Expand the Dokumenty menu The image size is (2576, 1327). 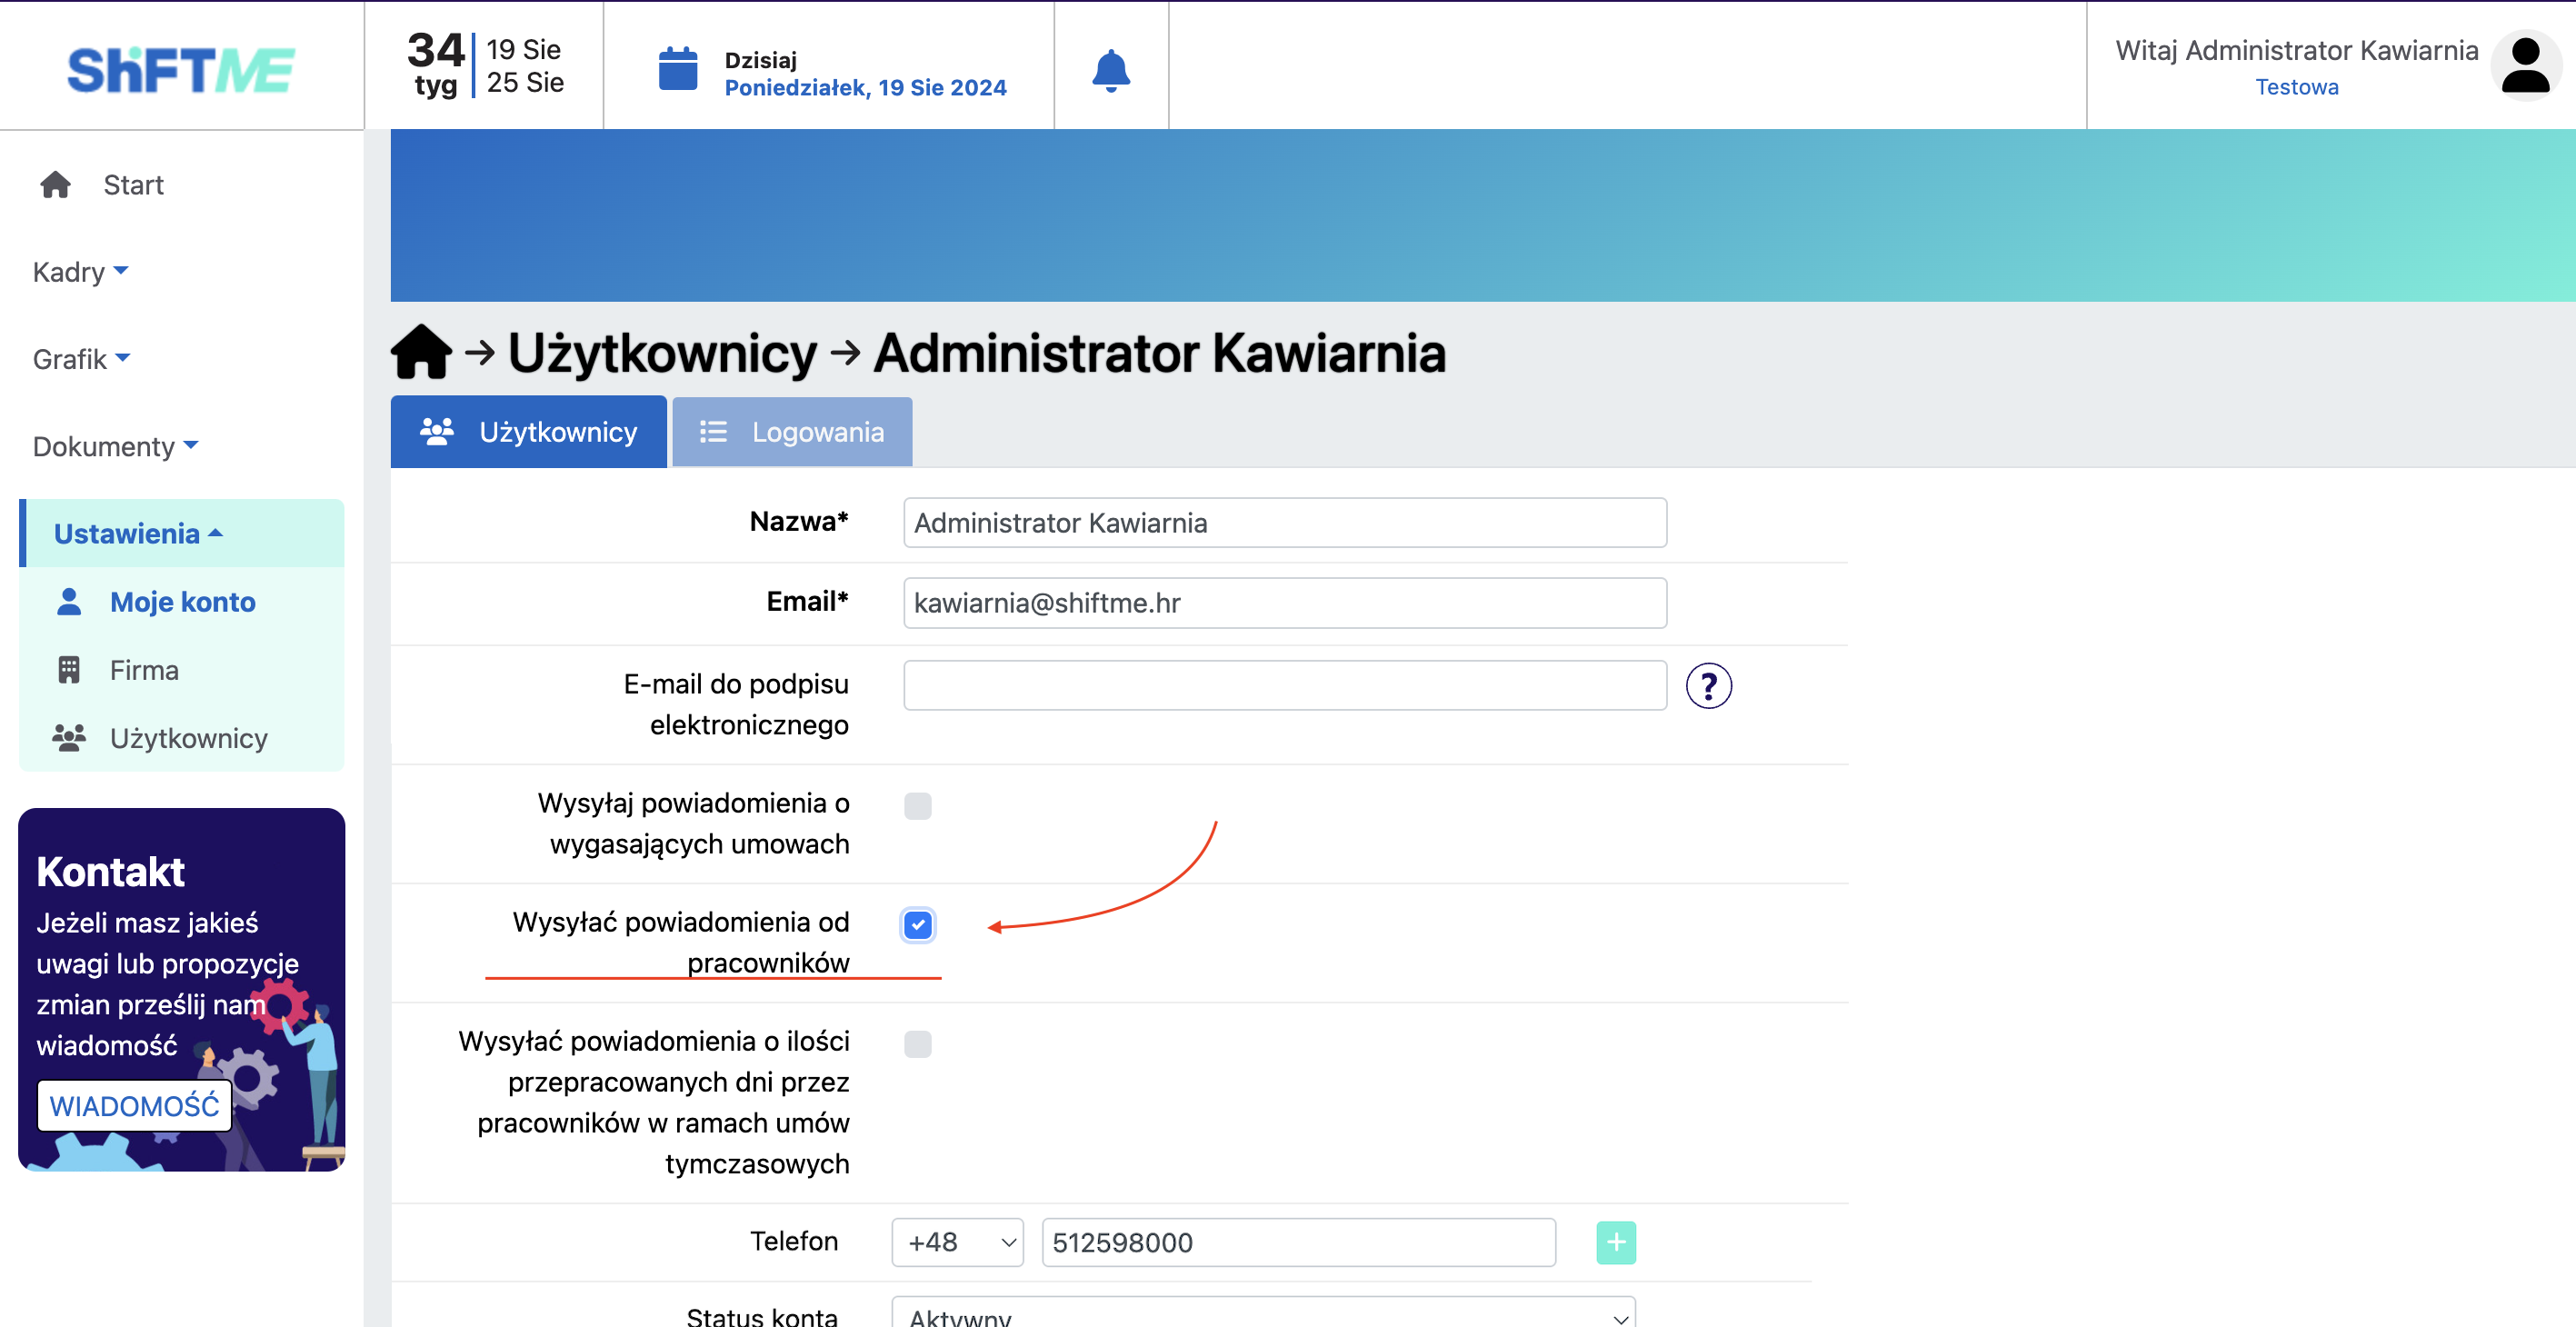pyautogui.click(x=115, y=446)
